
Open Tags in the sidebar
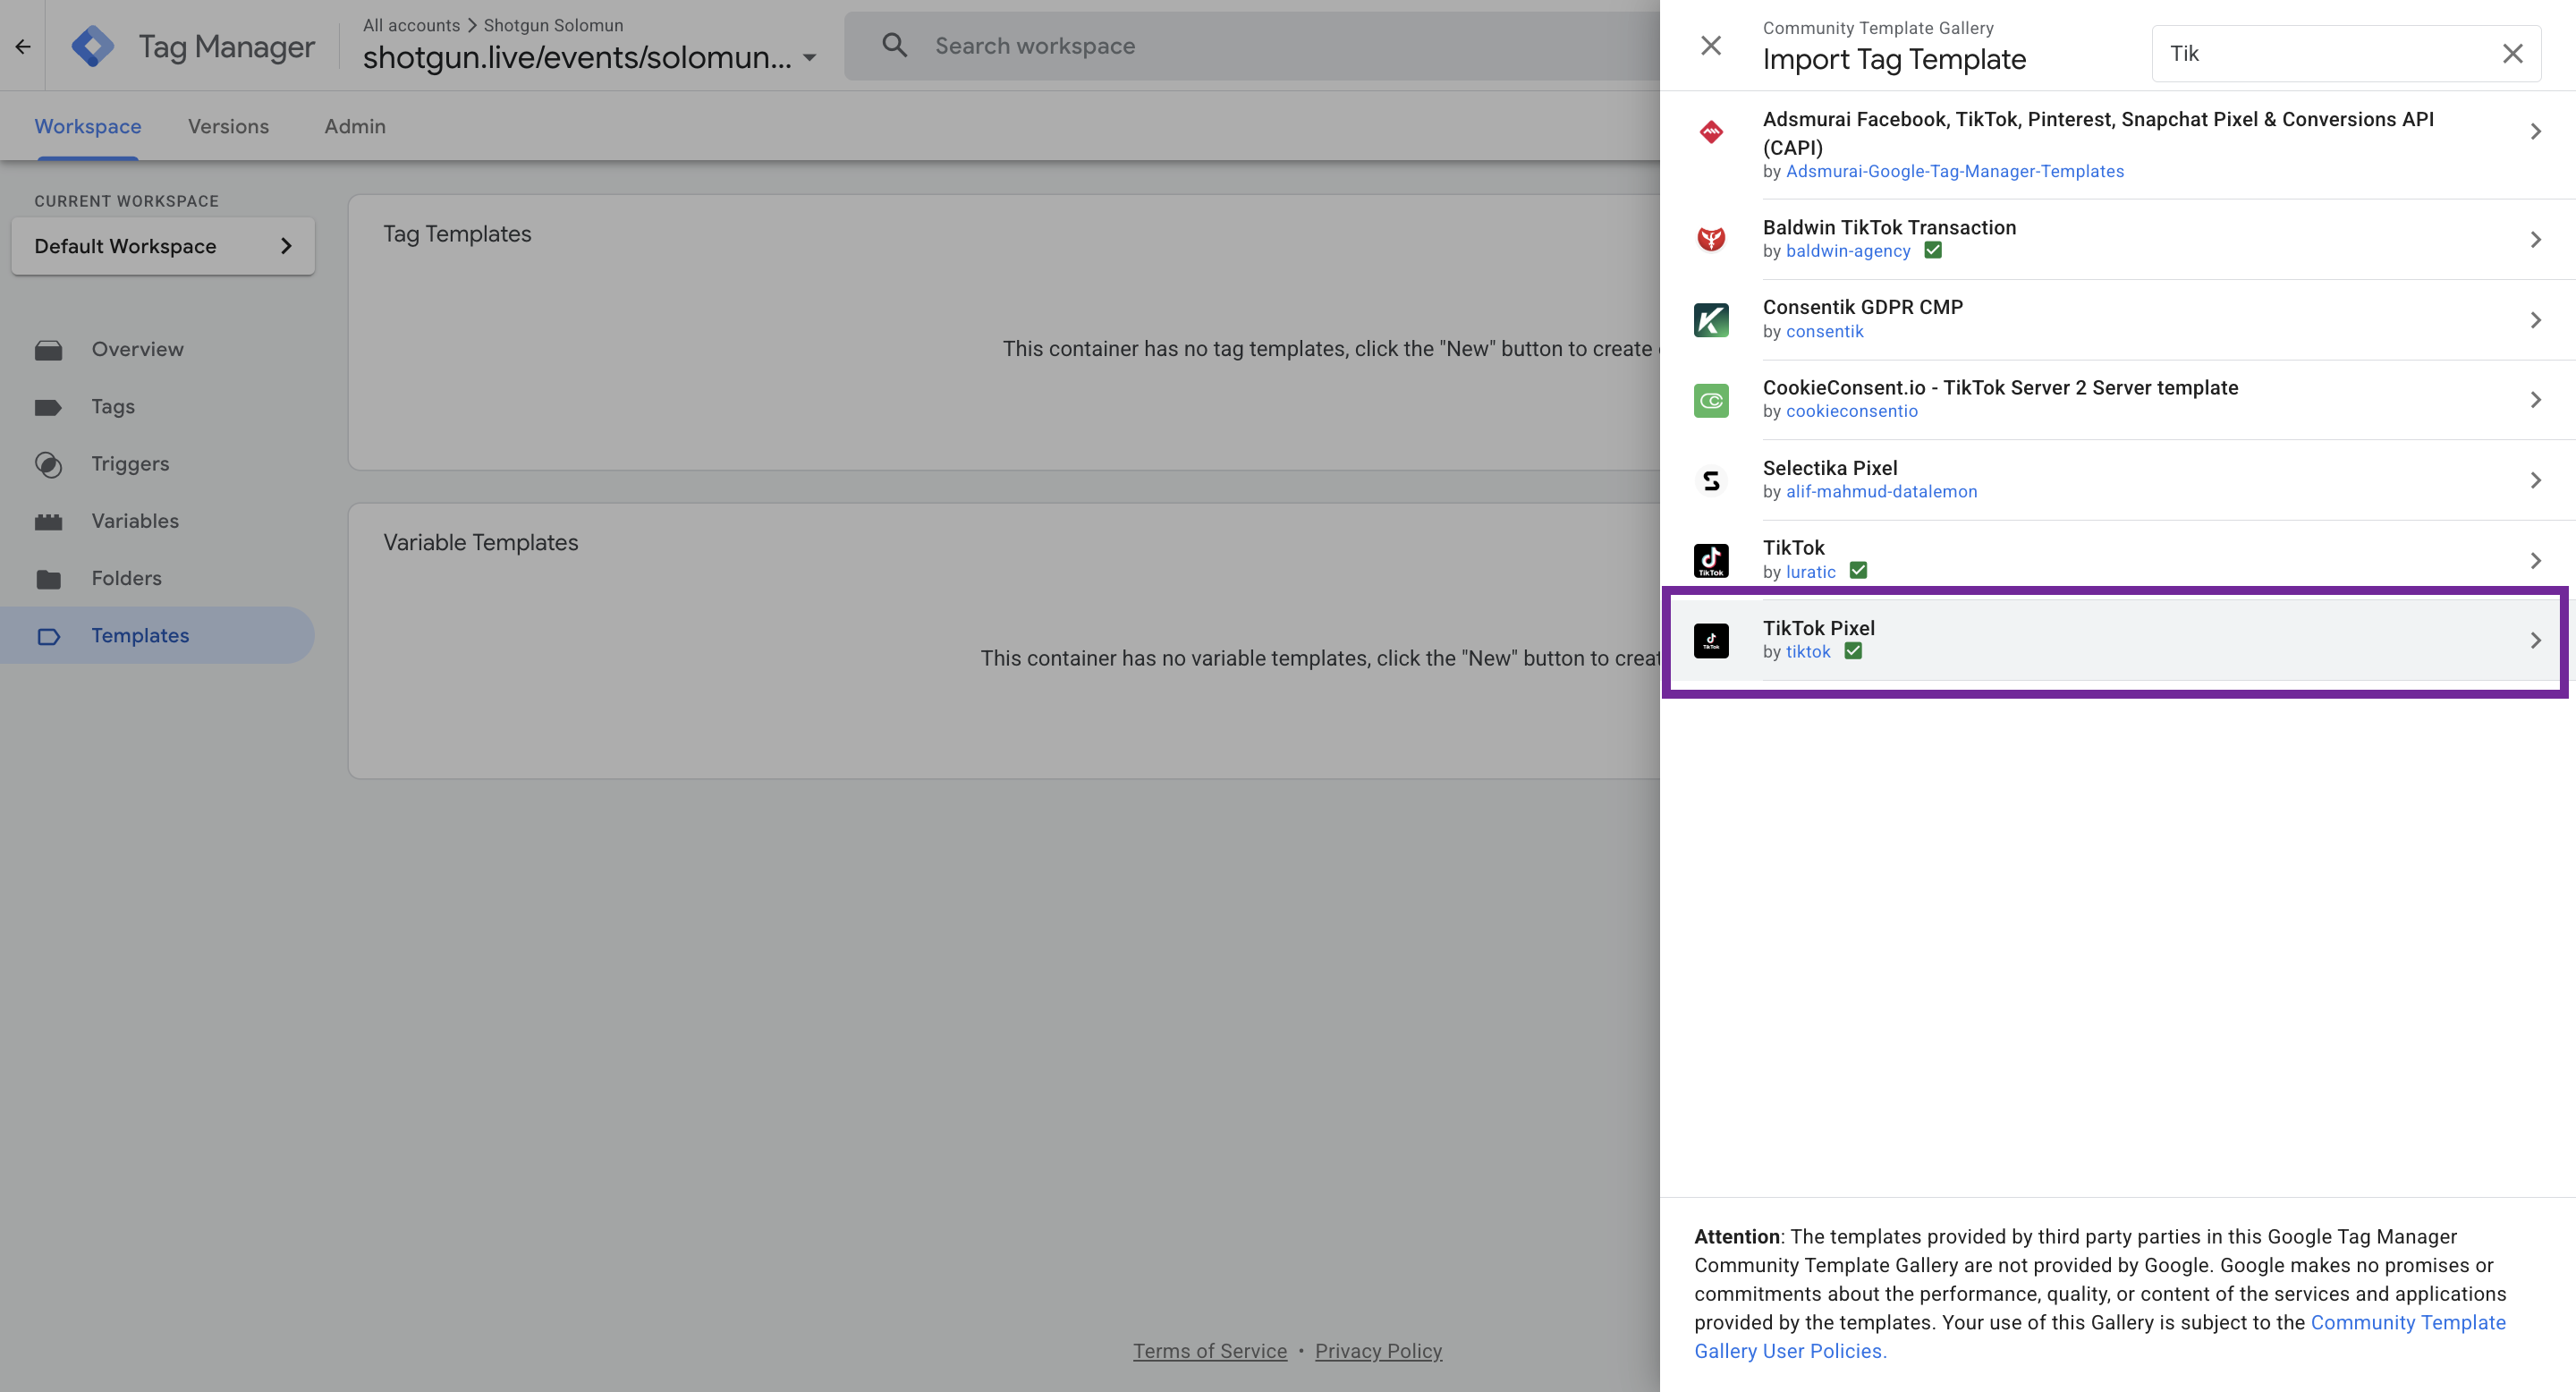pyautogui.click(x=113, y=407)
